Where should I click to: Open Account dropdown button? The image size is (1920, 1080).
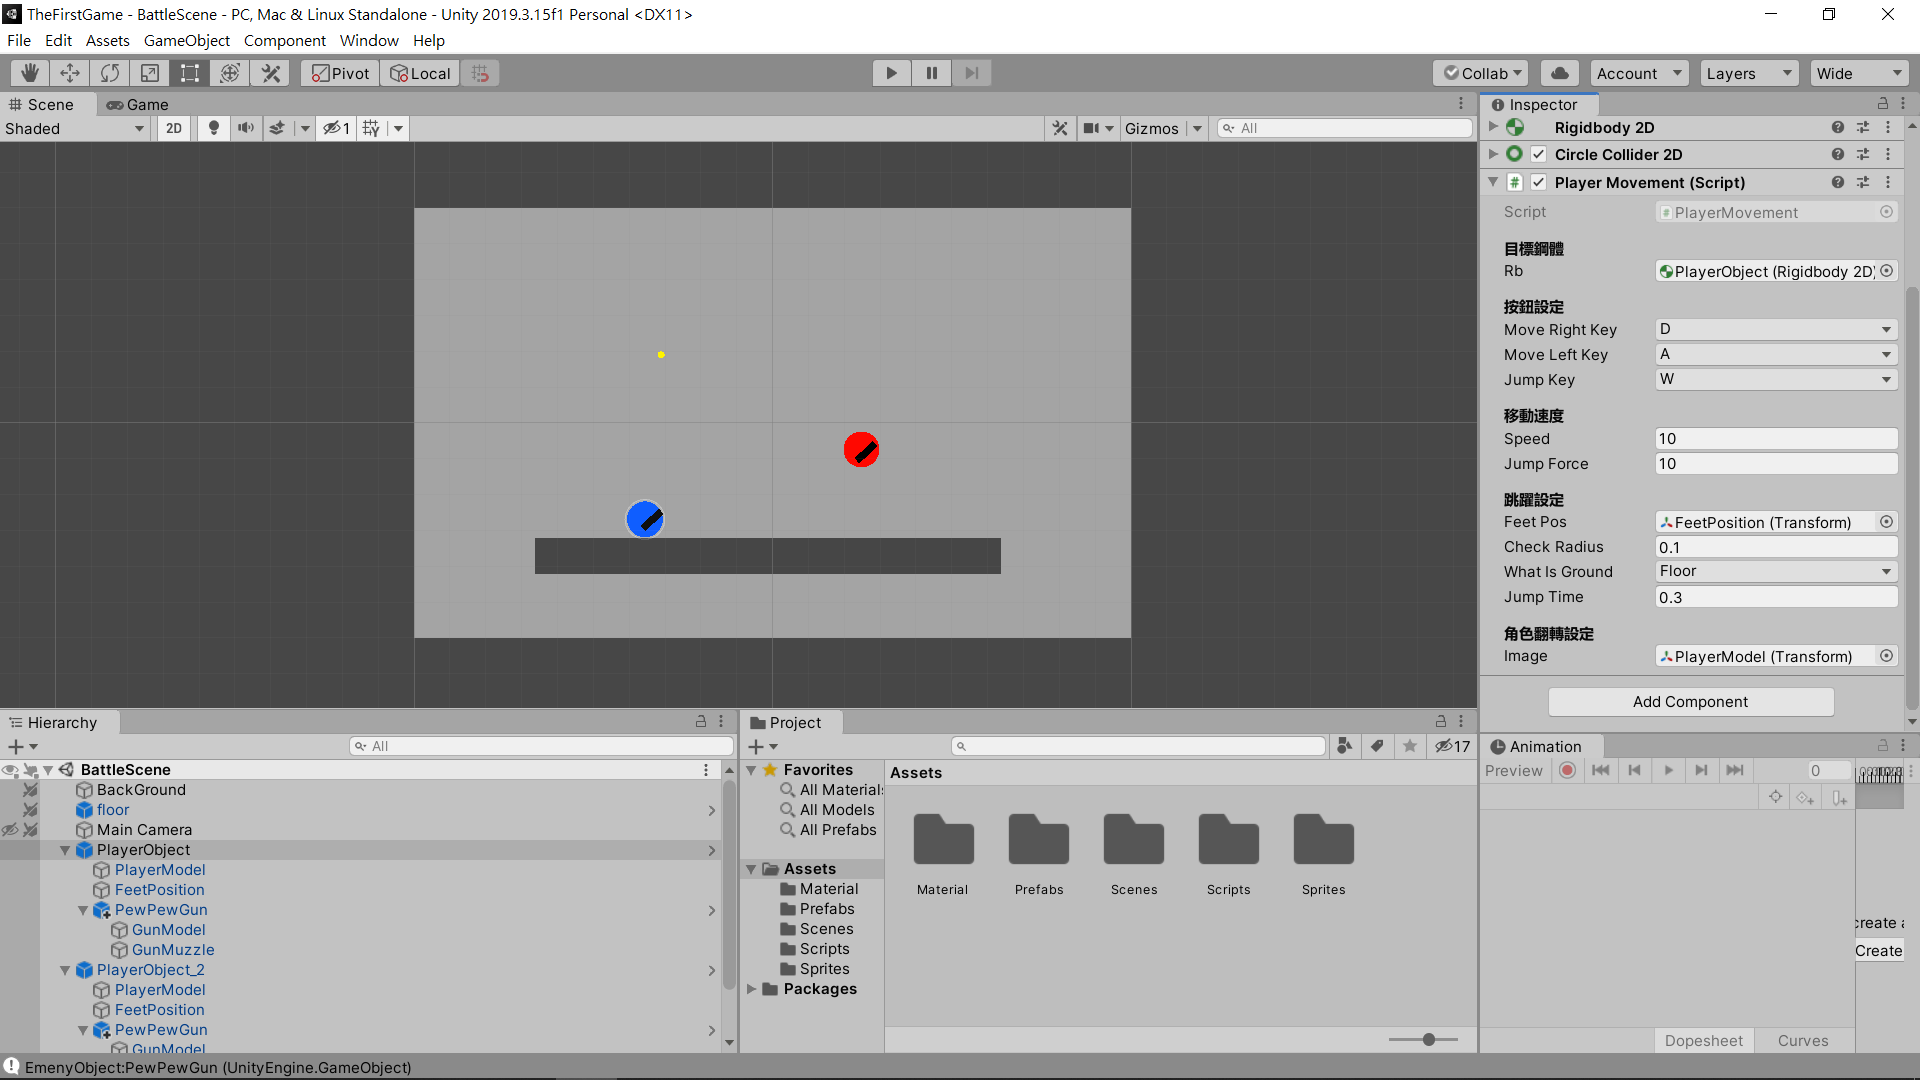[x=1639, y=73]
